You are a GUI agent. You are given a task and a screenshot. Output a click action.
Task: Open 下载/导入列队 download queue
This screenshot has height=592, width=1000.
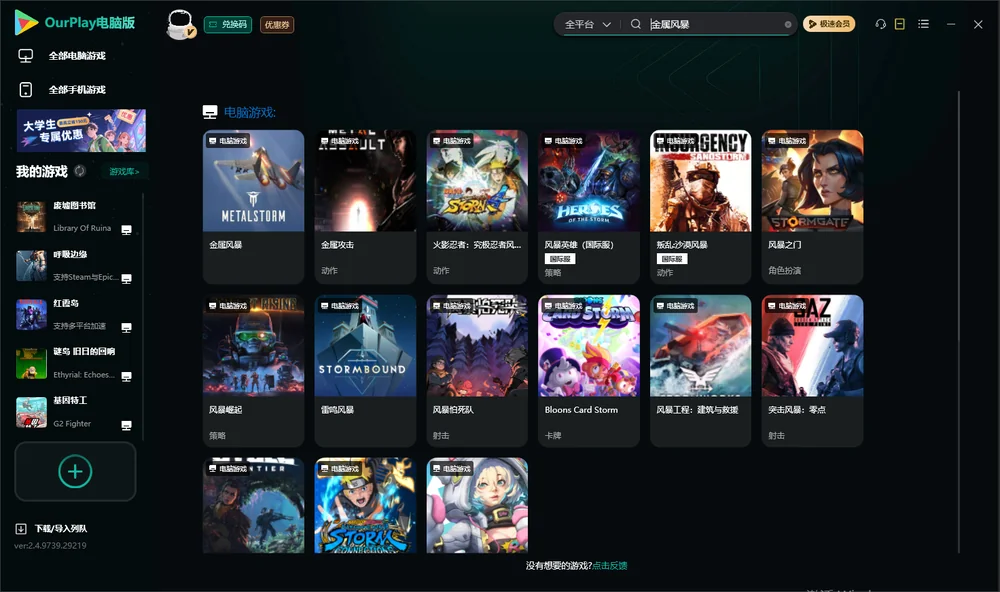pyautogui.click(x=52, y=529)
